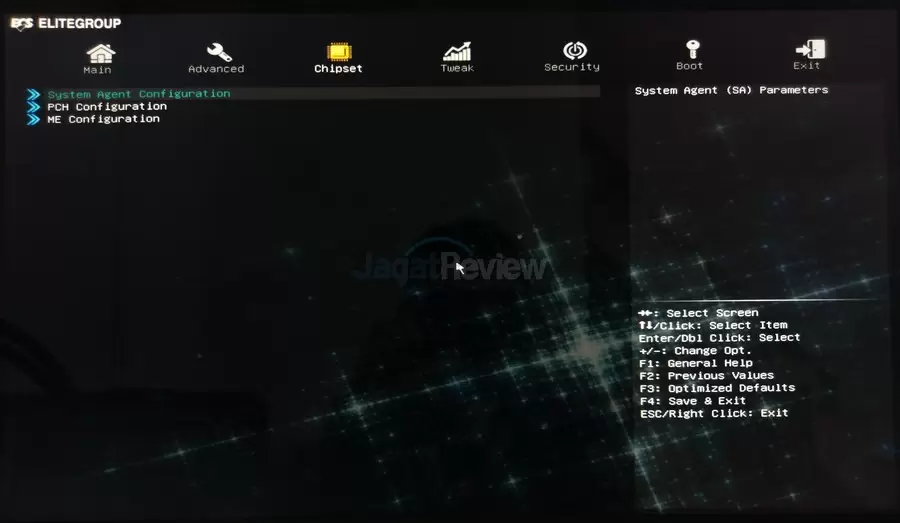Select the wrench icon for Advanced

[217, 51]
